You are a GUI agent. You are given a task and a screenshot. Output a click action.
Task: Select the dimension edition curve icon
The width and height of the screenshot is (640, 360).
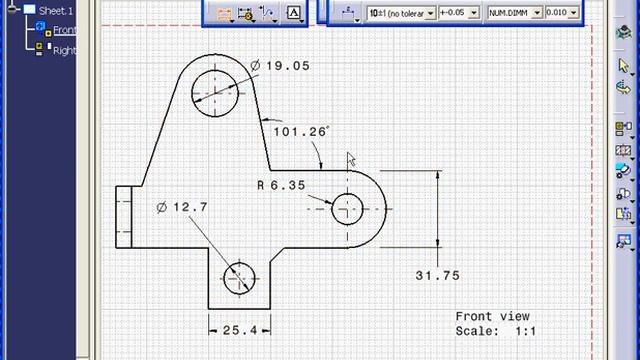267,13
